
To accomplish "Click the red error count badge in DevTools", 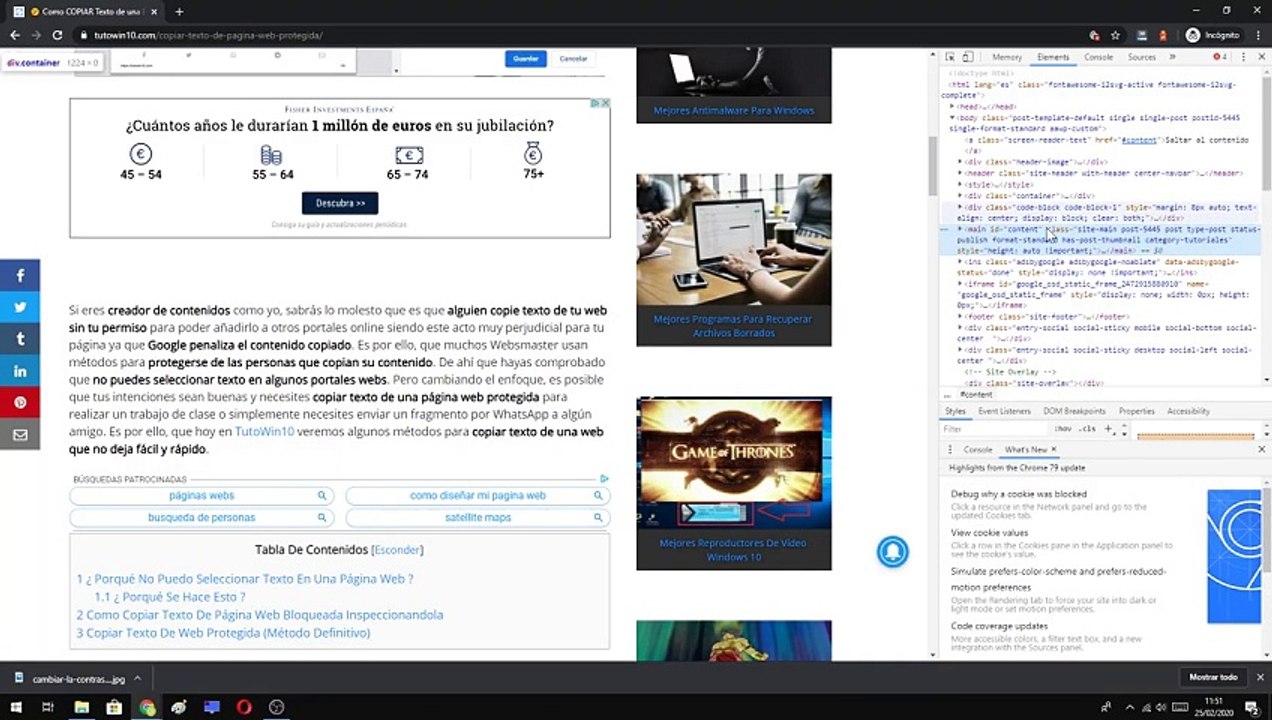I will pos(1219,57).
